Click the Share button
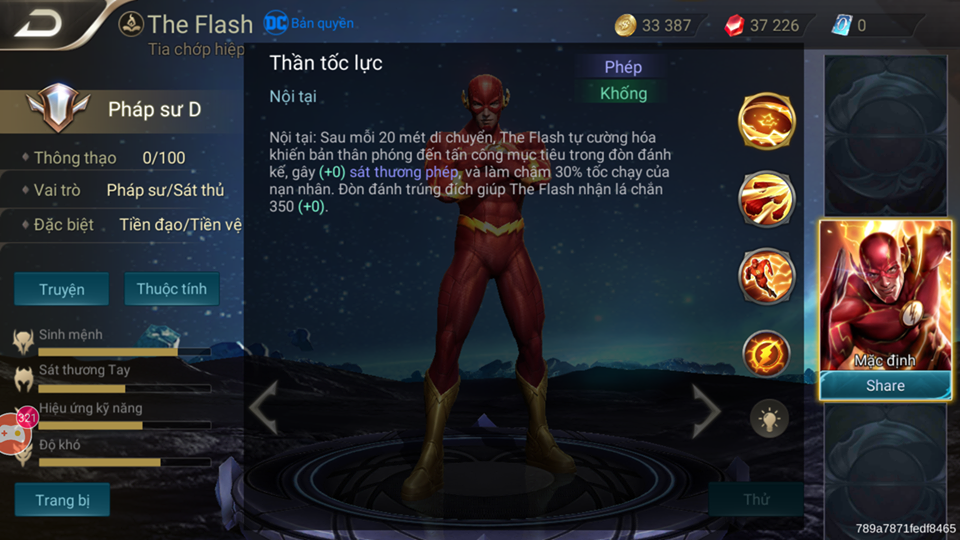 [885, 385]
